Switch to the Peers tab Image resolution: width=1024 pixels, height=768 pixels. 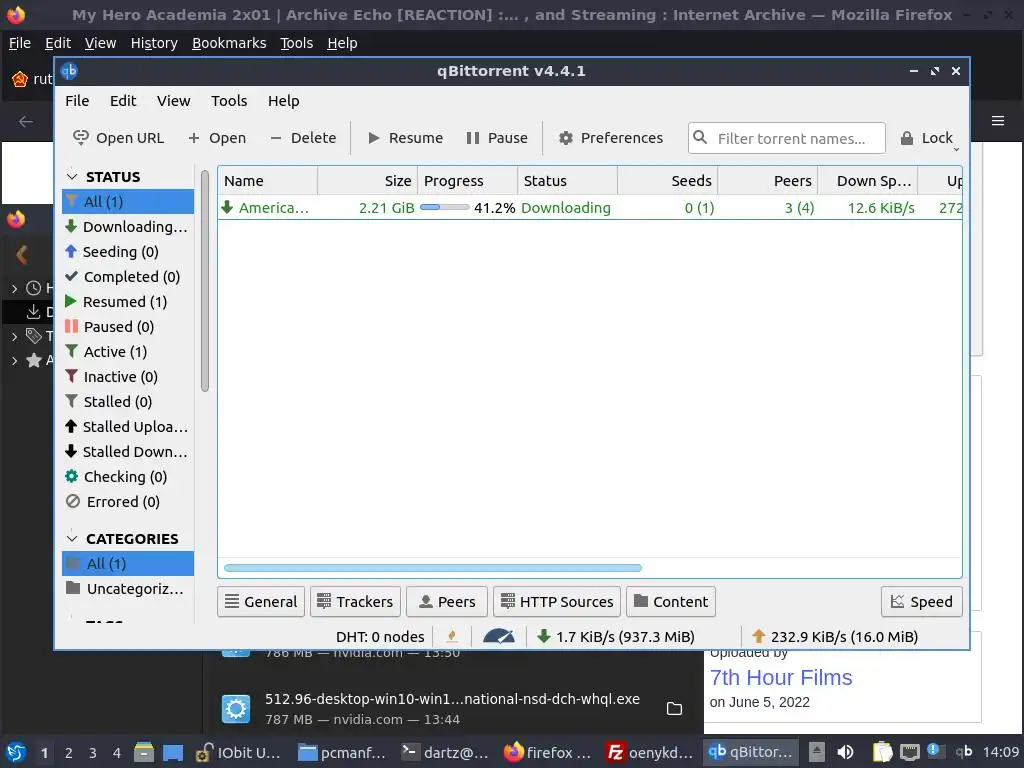pyautogui.click(x=447, y=601)
